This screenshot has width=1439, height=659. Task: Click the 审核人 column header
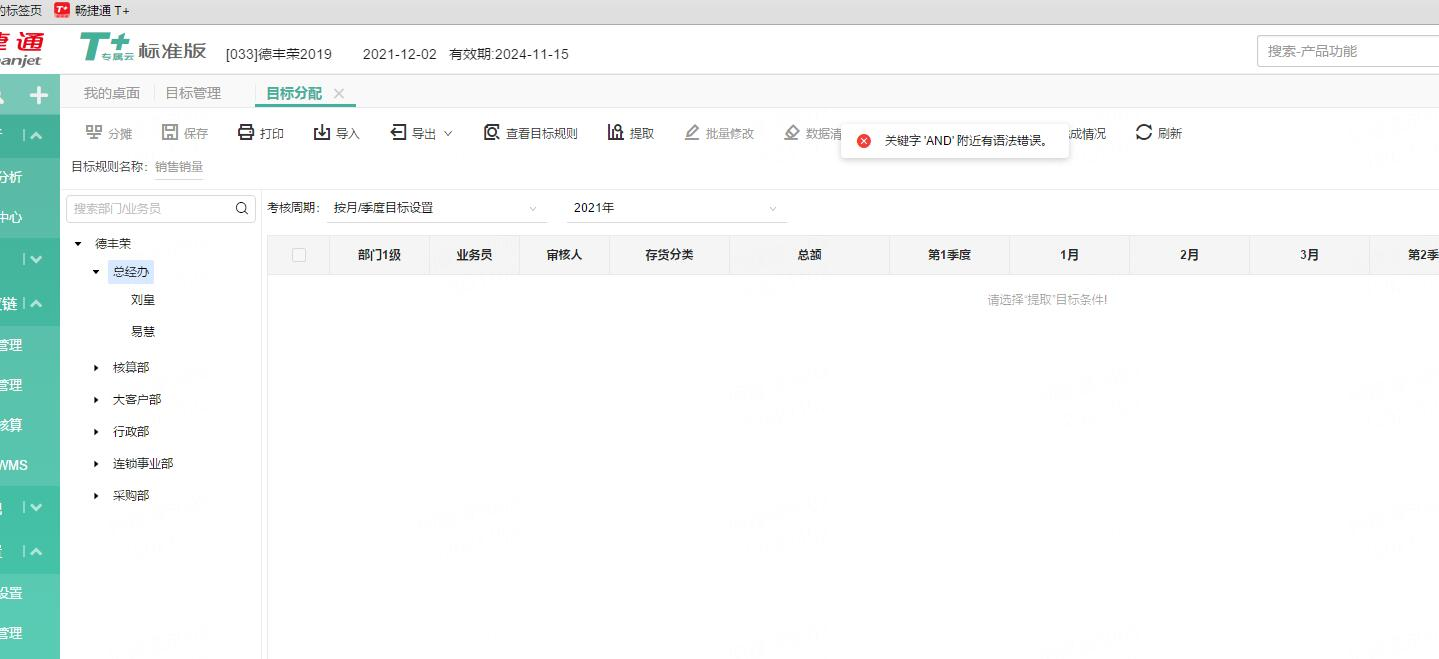(x=564, y=255)
